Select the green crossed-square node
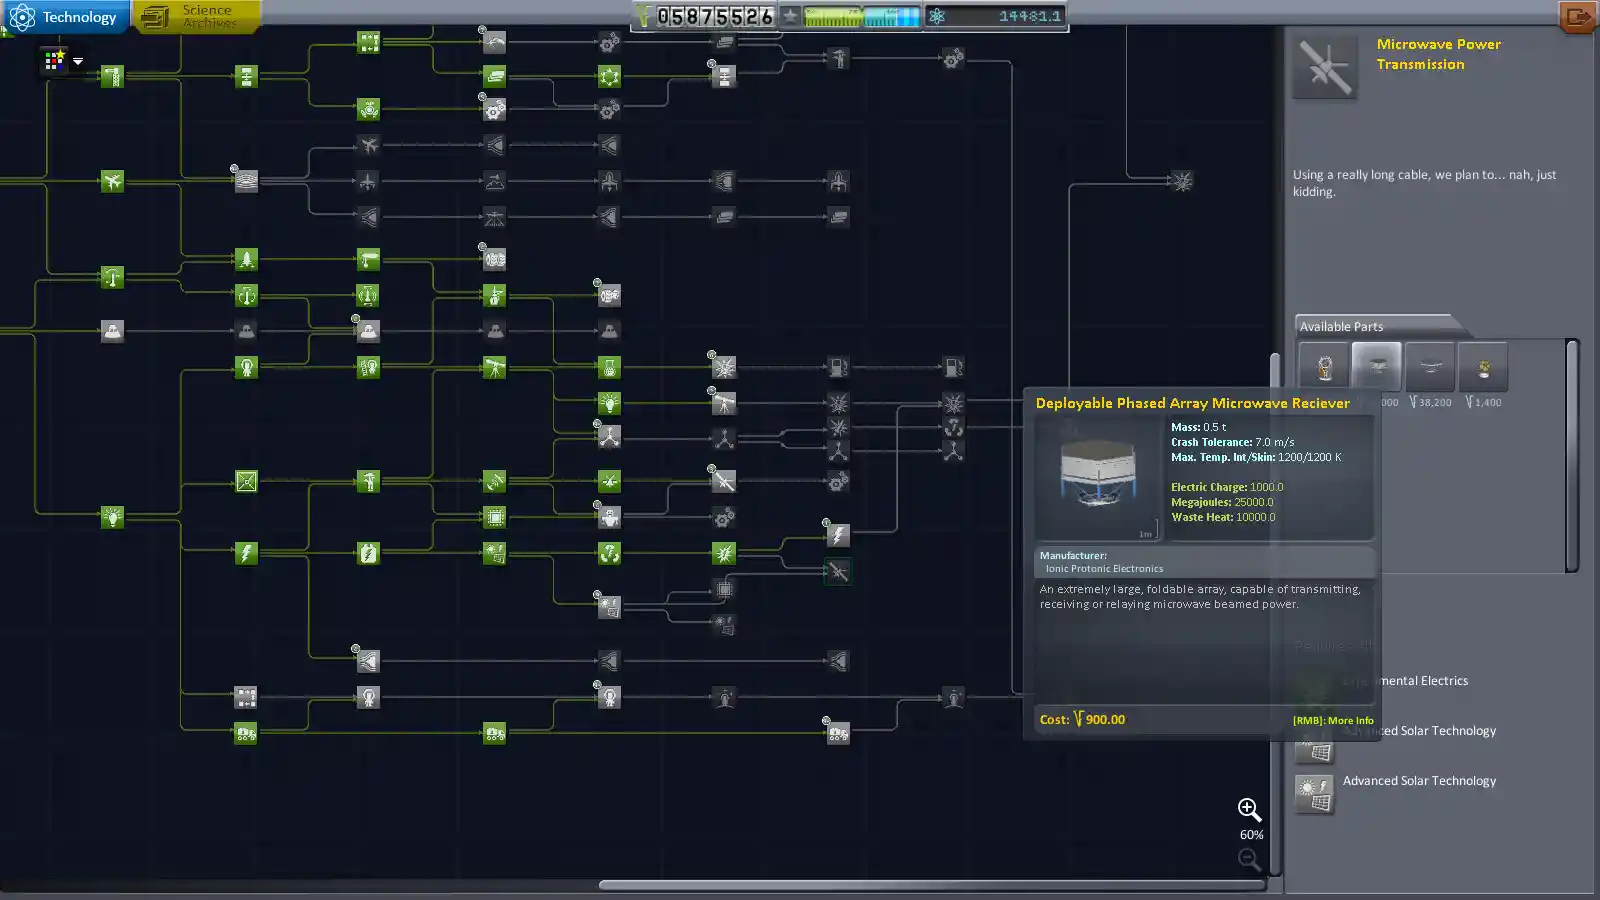The image size is (1600, 900). coord(246,481)
